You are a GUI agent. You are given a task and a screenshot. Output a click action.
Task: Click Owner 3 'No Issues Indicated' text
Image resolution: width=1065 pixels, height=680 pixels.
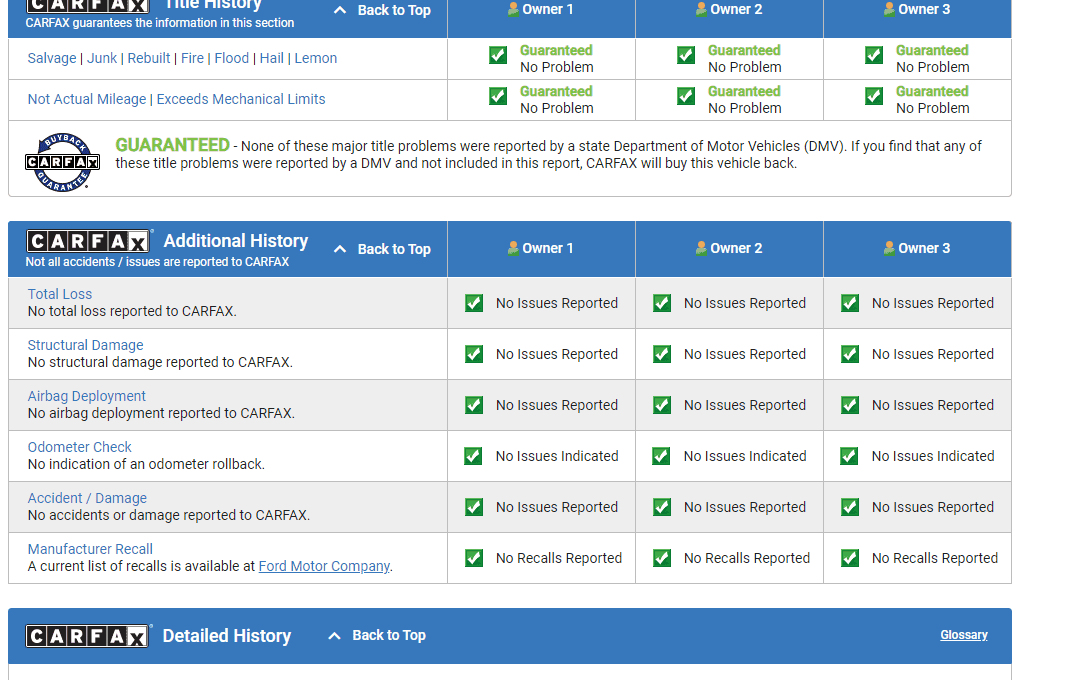point(933,456)
